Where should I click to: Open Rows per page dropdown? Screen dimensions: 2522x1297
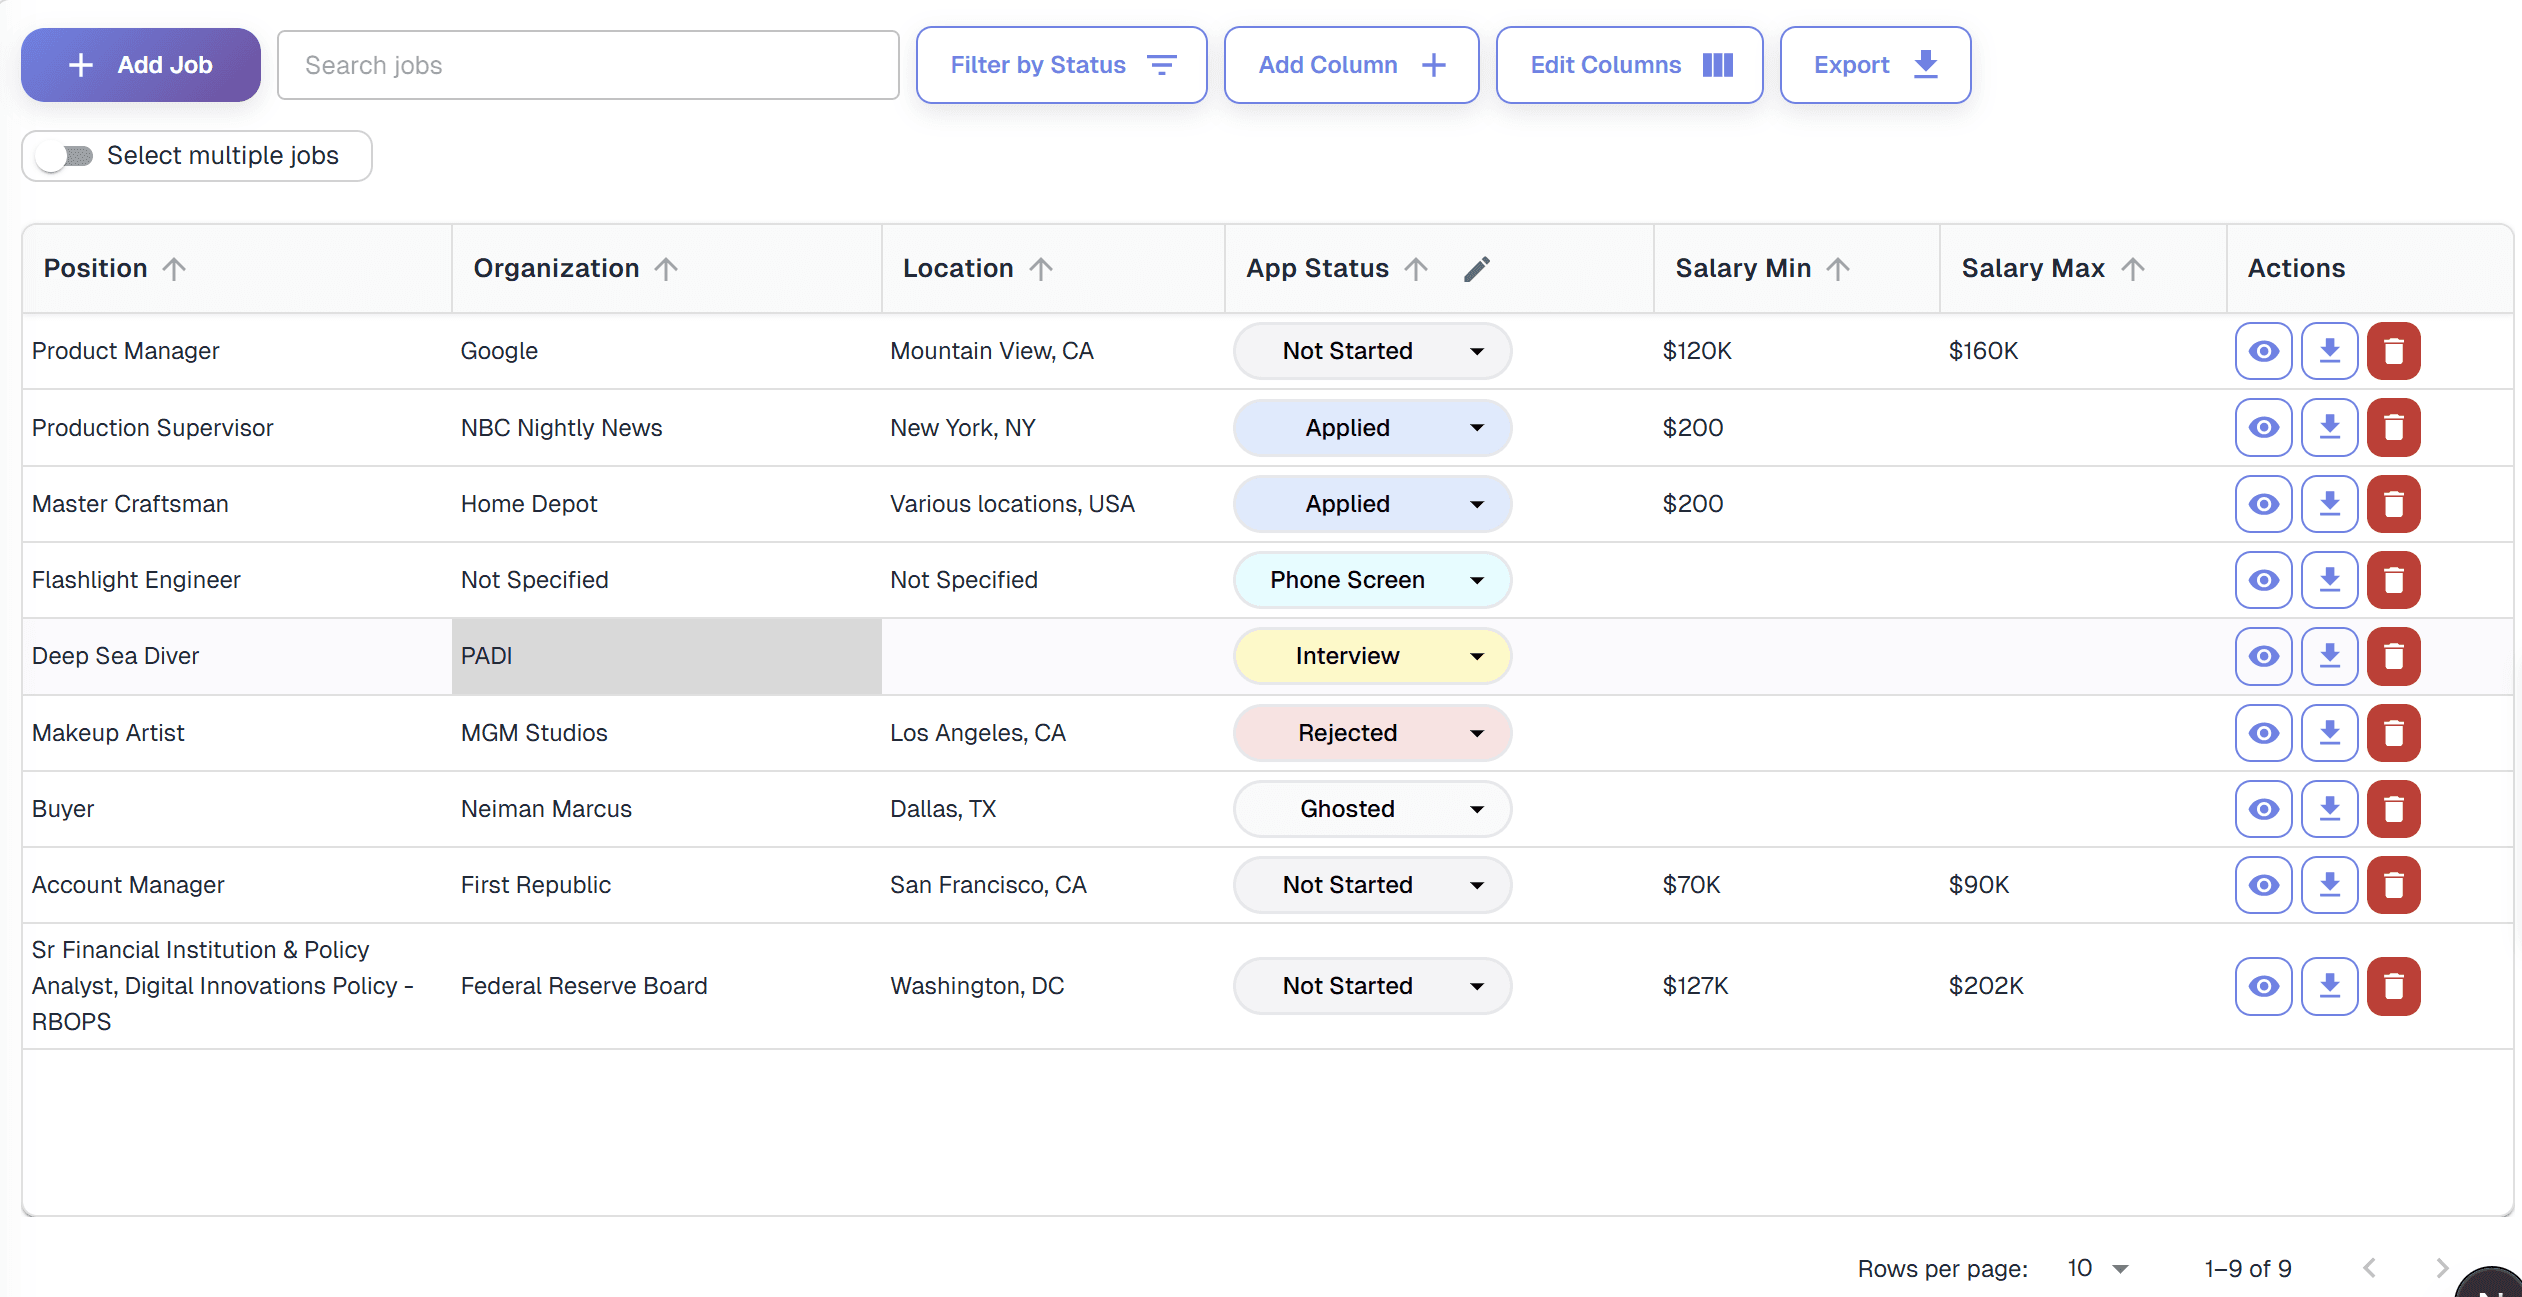point(2098,1268)
